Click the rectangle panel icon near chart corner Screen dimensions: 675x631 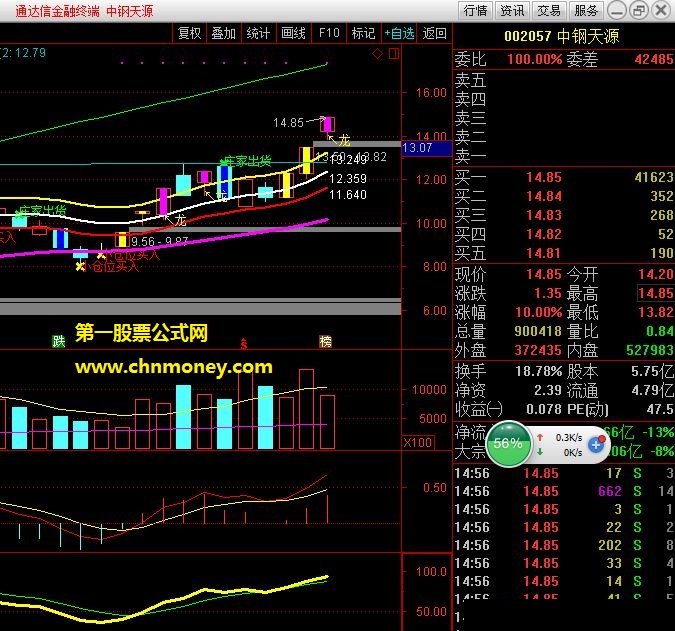click(x=394, y=54)
